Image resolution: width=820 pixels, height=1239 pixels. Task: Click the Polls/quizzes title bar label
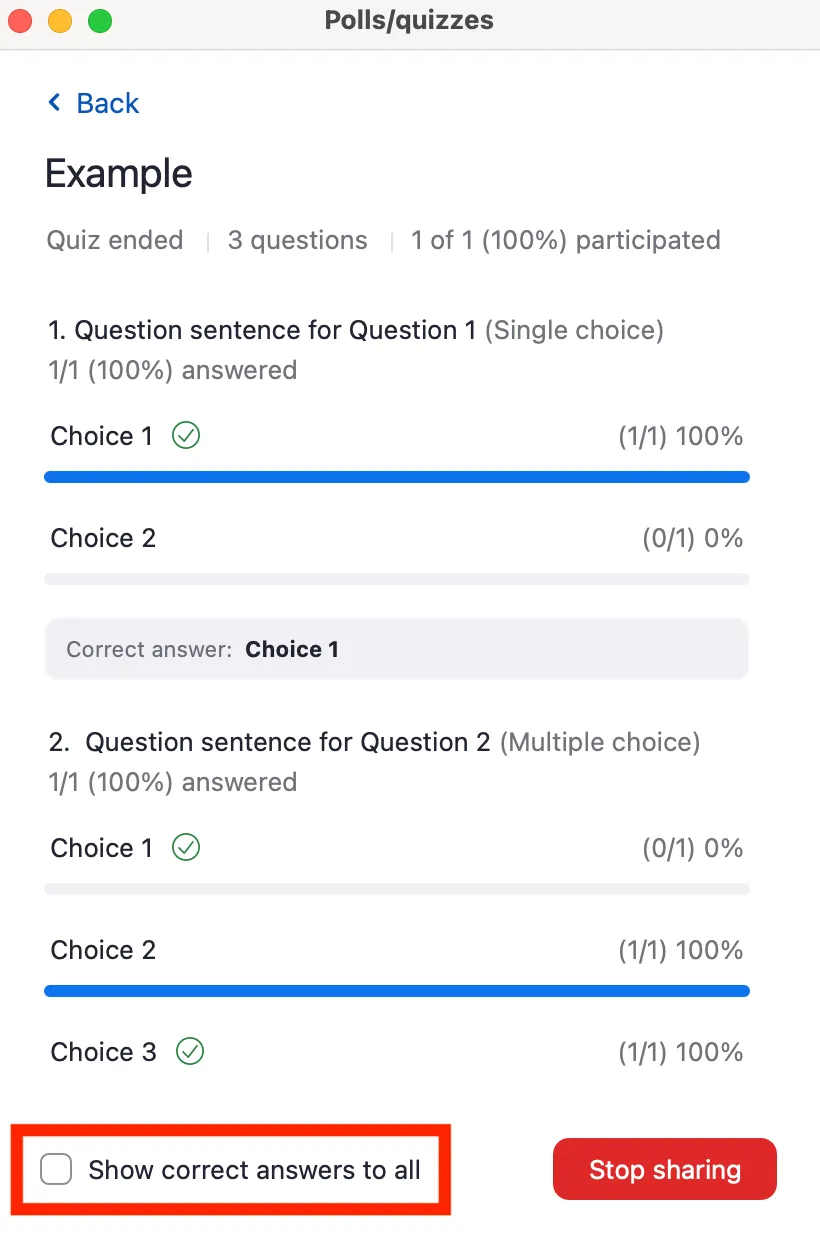tap(409, 20)
